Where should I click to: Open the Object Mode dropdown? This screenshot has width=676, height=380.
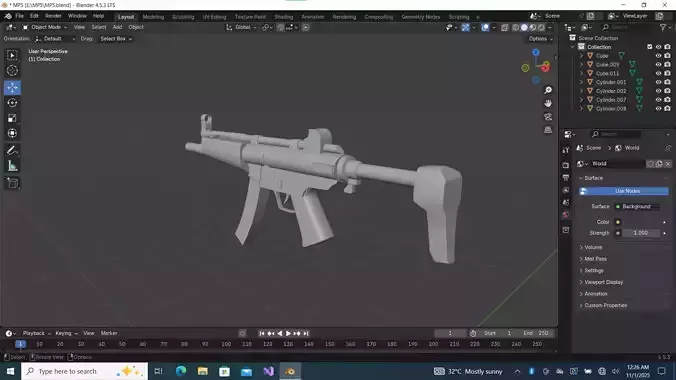click(45, 27)
